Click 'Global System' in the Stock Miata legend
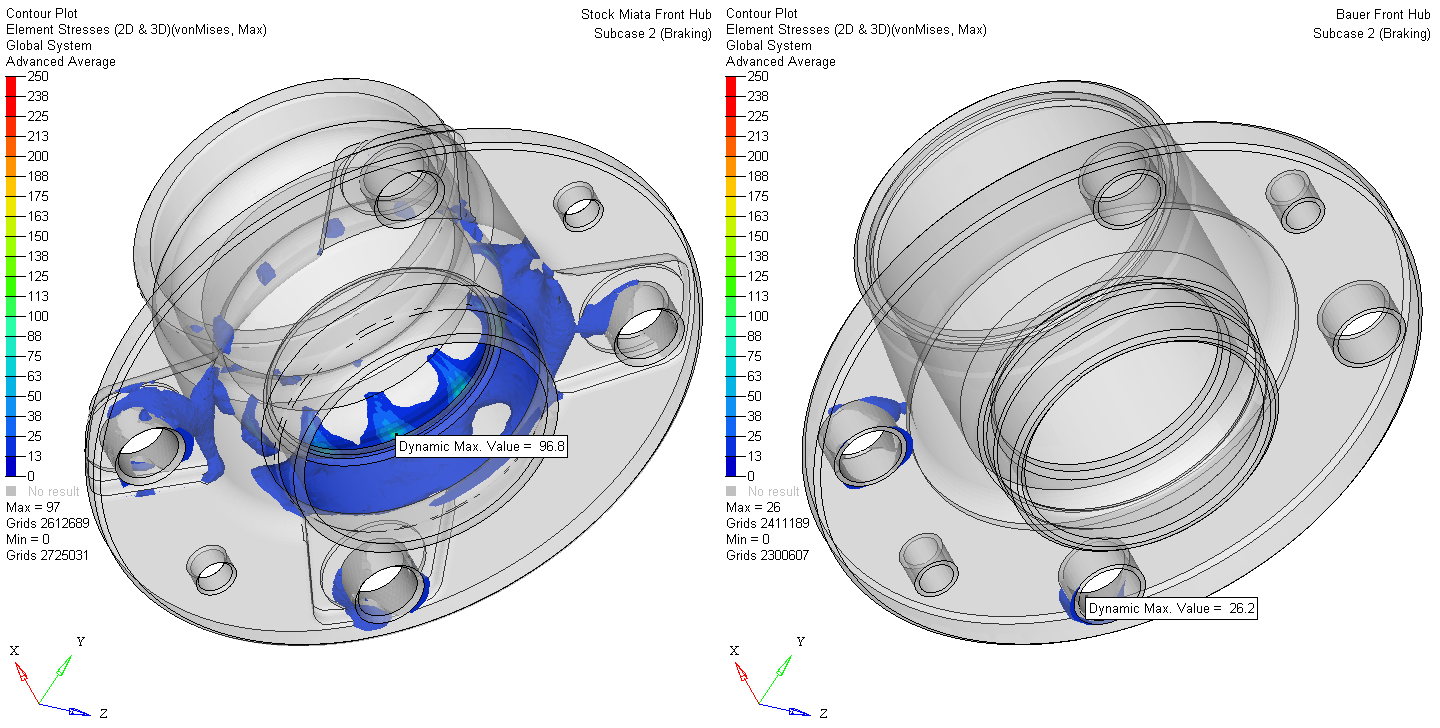1440x728 pixels. [x=49, y=46]
